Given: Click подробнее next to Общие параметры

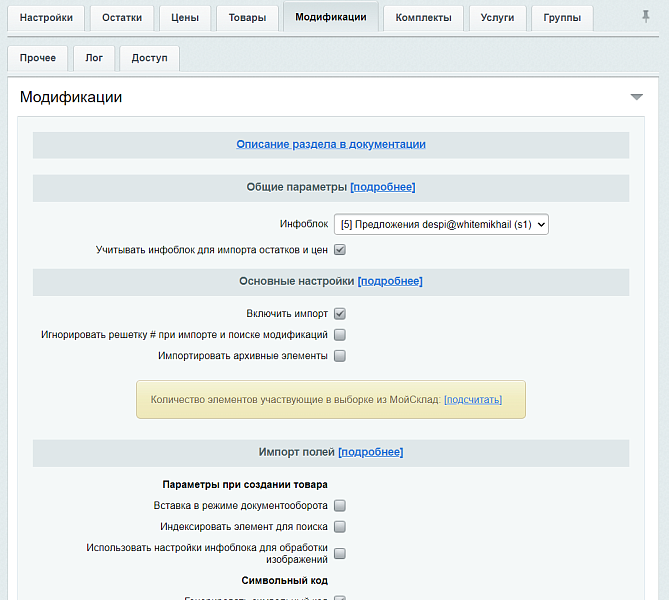Looking at the screenshot, I should click(x=382, y=187).
